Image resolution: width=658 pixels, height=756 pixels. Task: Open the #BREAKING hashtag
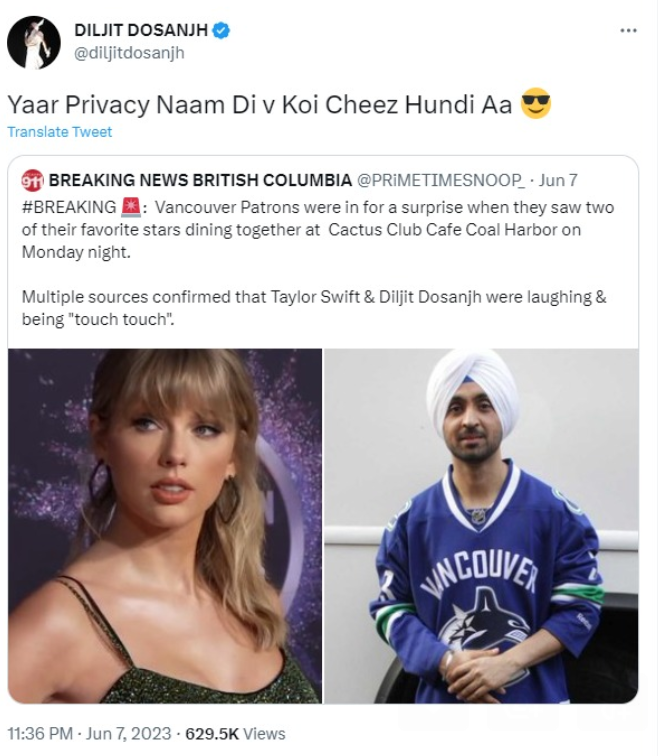(69, 207)
